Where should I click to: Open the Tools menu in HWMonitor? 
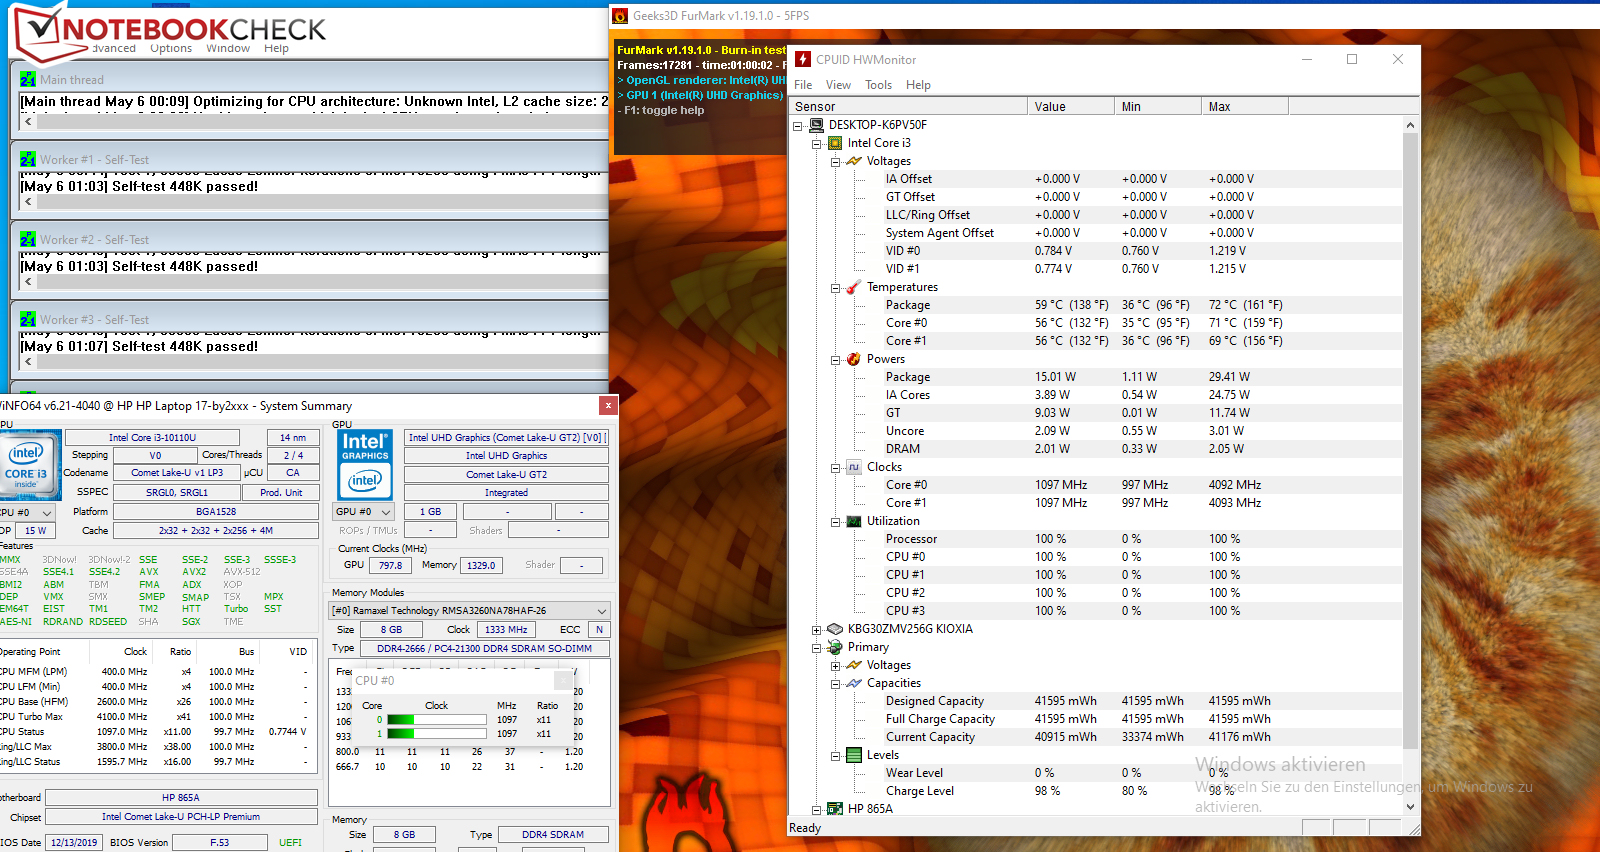click(x=878, y=85)
